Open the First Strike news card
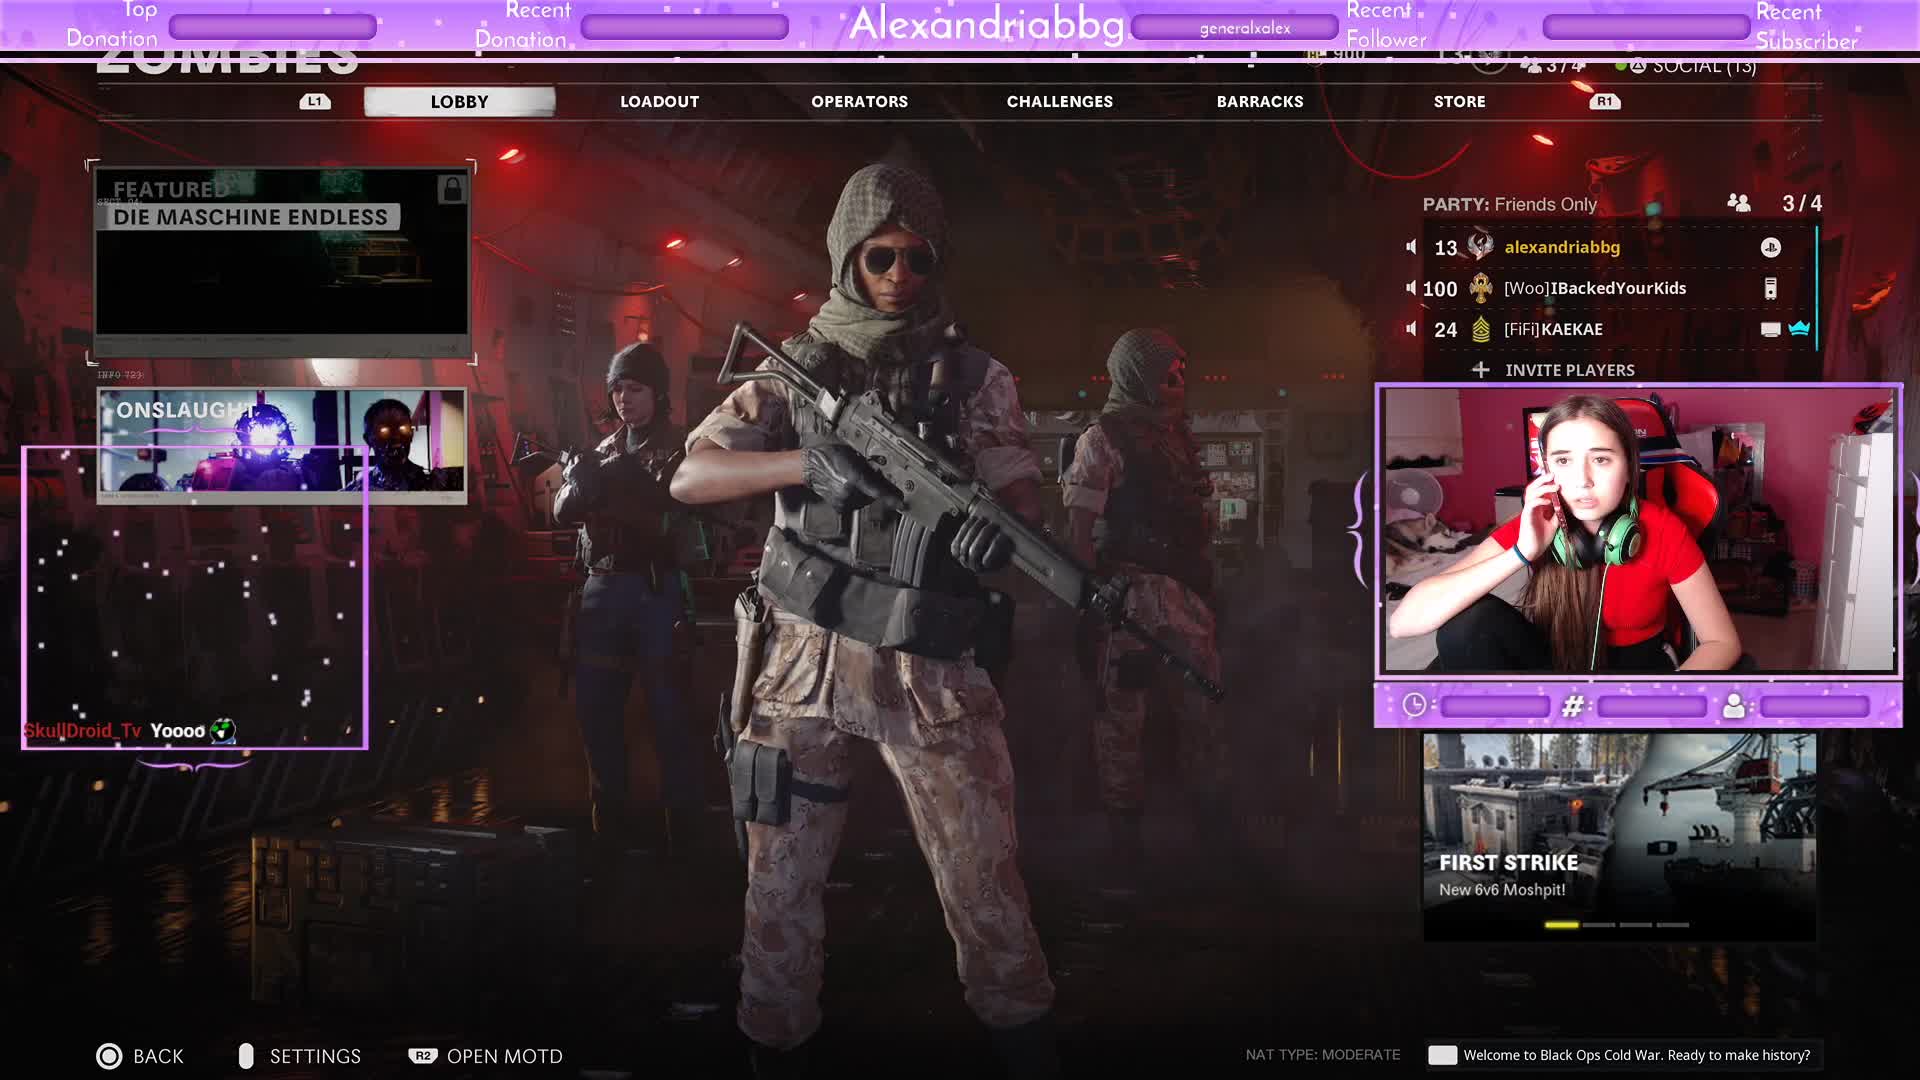The height and width of the screenshot is (1080, 1920). [x=1619, y=837]
